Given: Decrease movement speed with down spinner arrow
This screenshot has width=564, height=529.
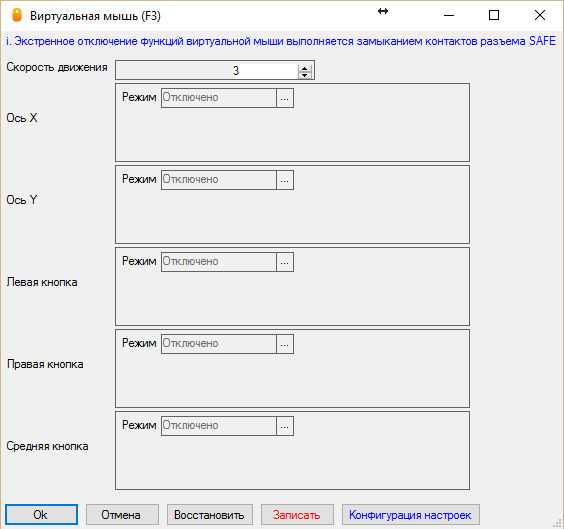Looking at the screenshot, I should 304,75.
